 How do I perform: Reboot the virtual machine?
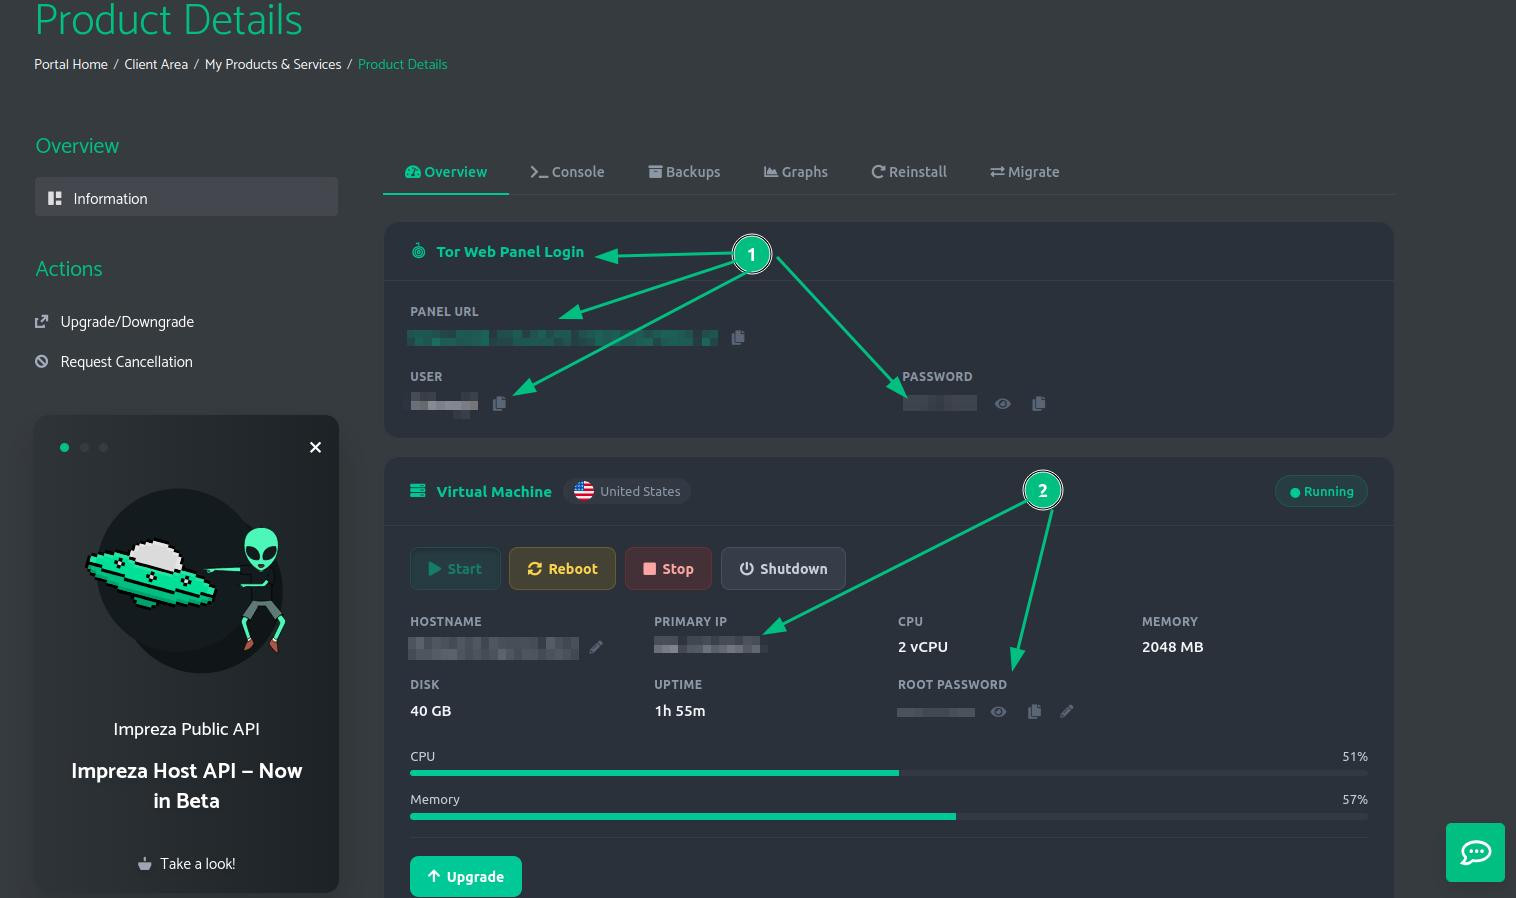[562, 569]
